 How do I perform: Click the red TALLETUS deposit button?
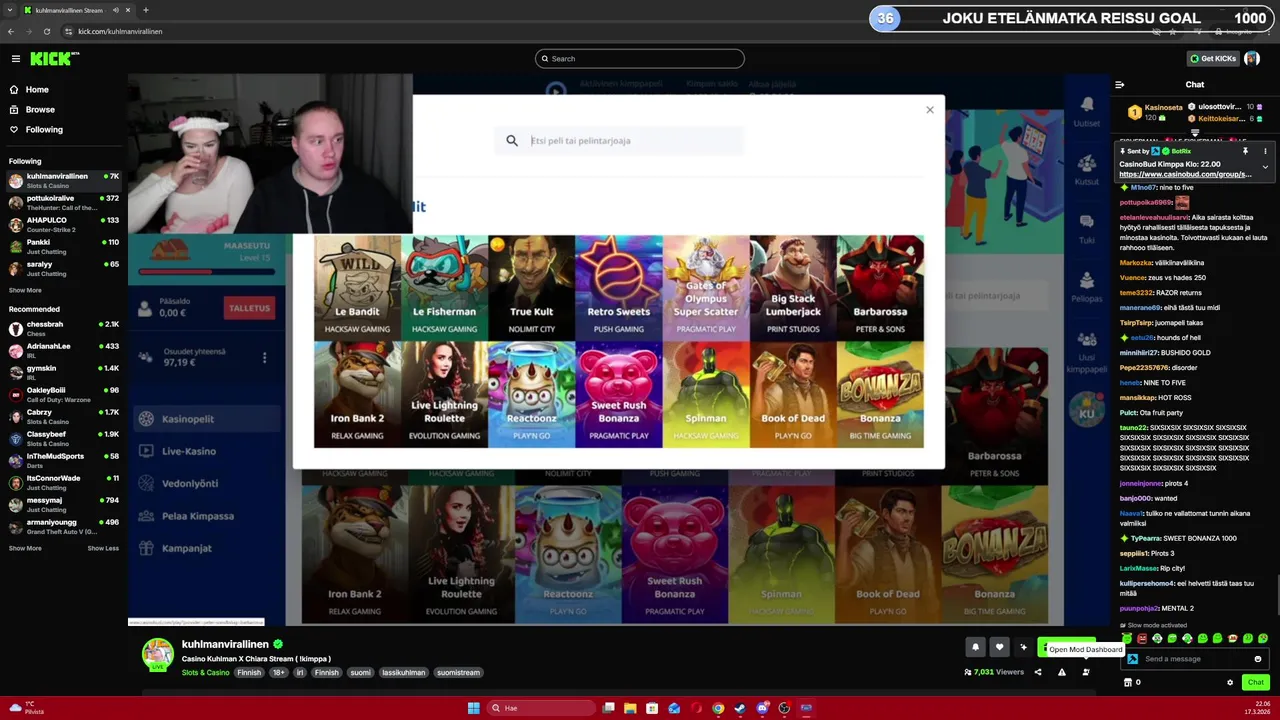[249, 308]
